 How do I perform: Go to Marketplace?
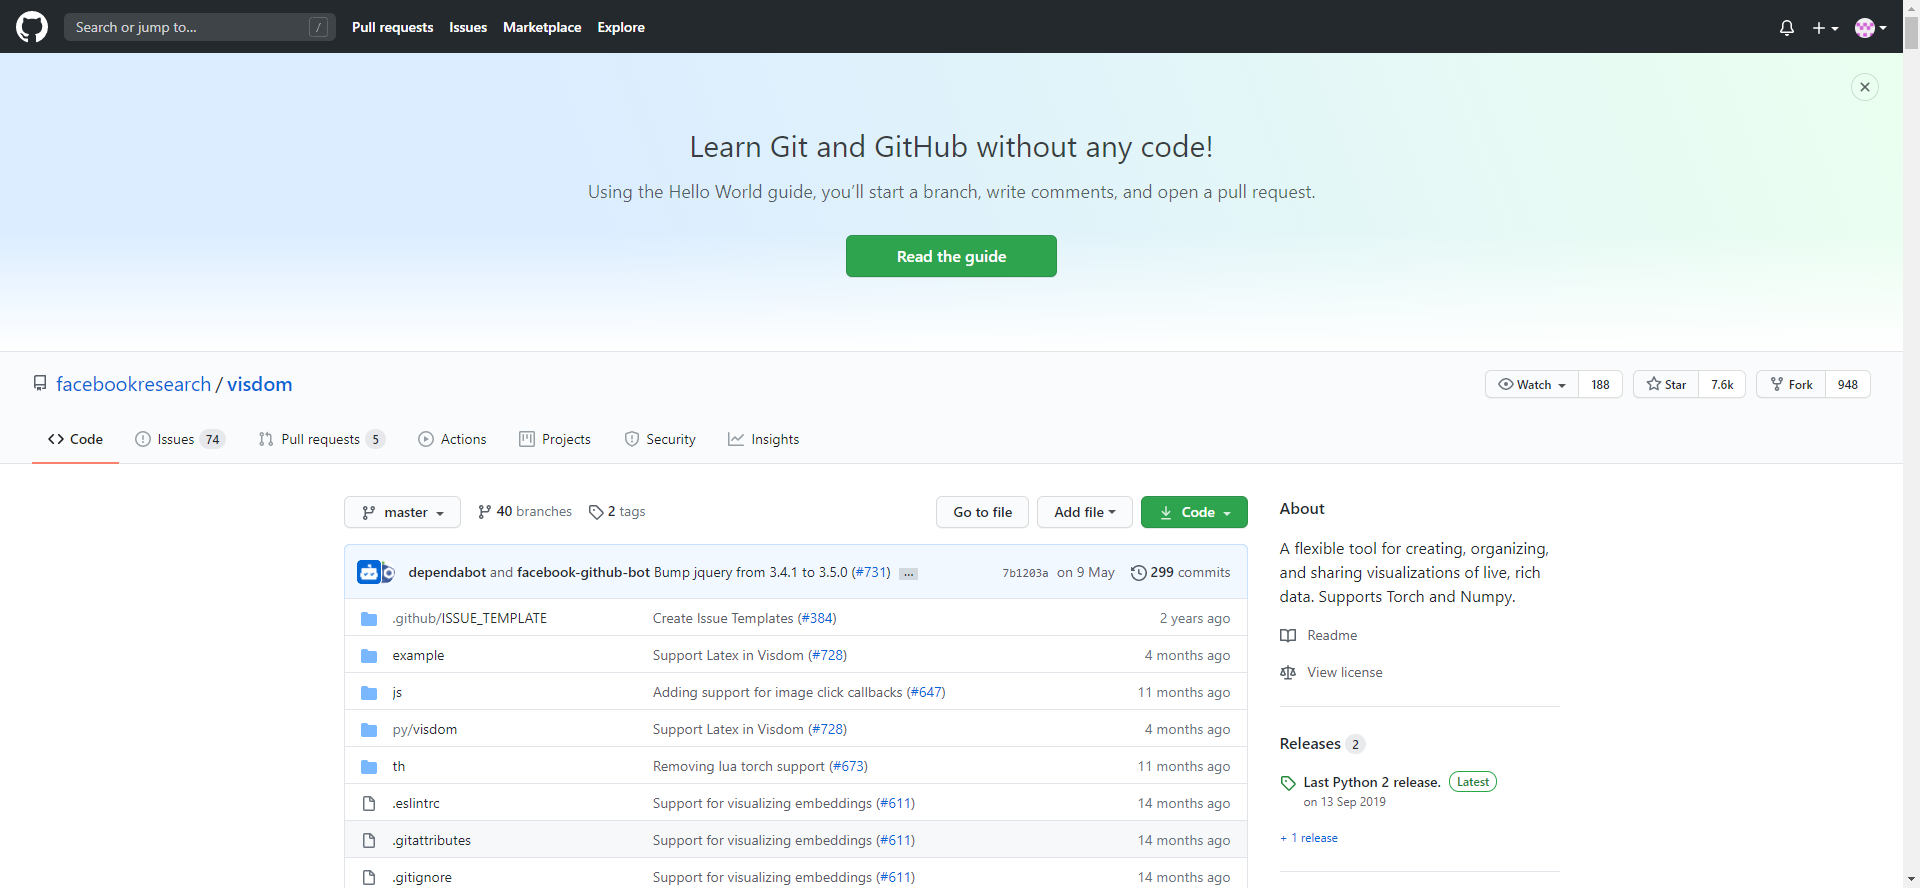tap(542, 27)
